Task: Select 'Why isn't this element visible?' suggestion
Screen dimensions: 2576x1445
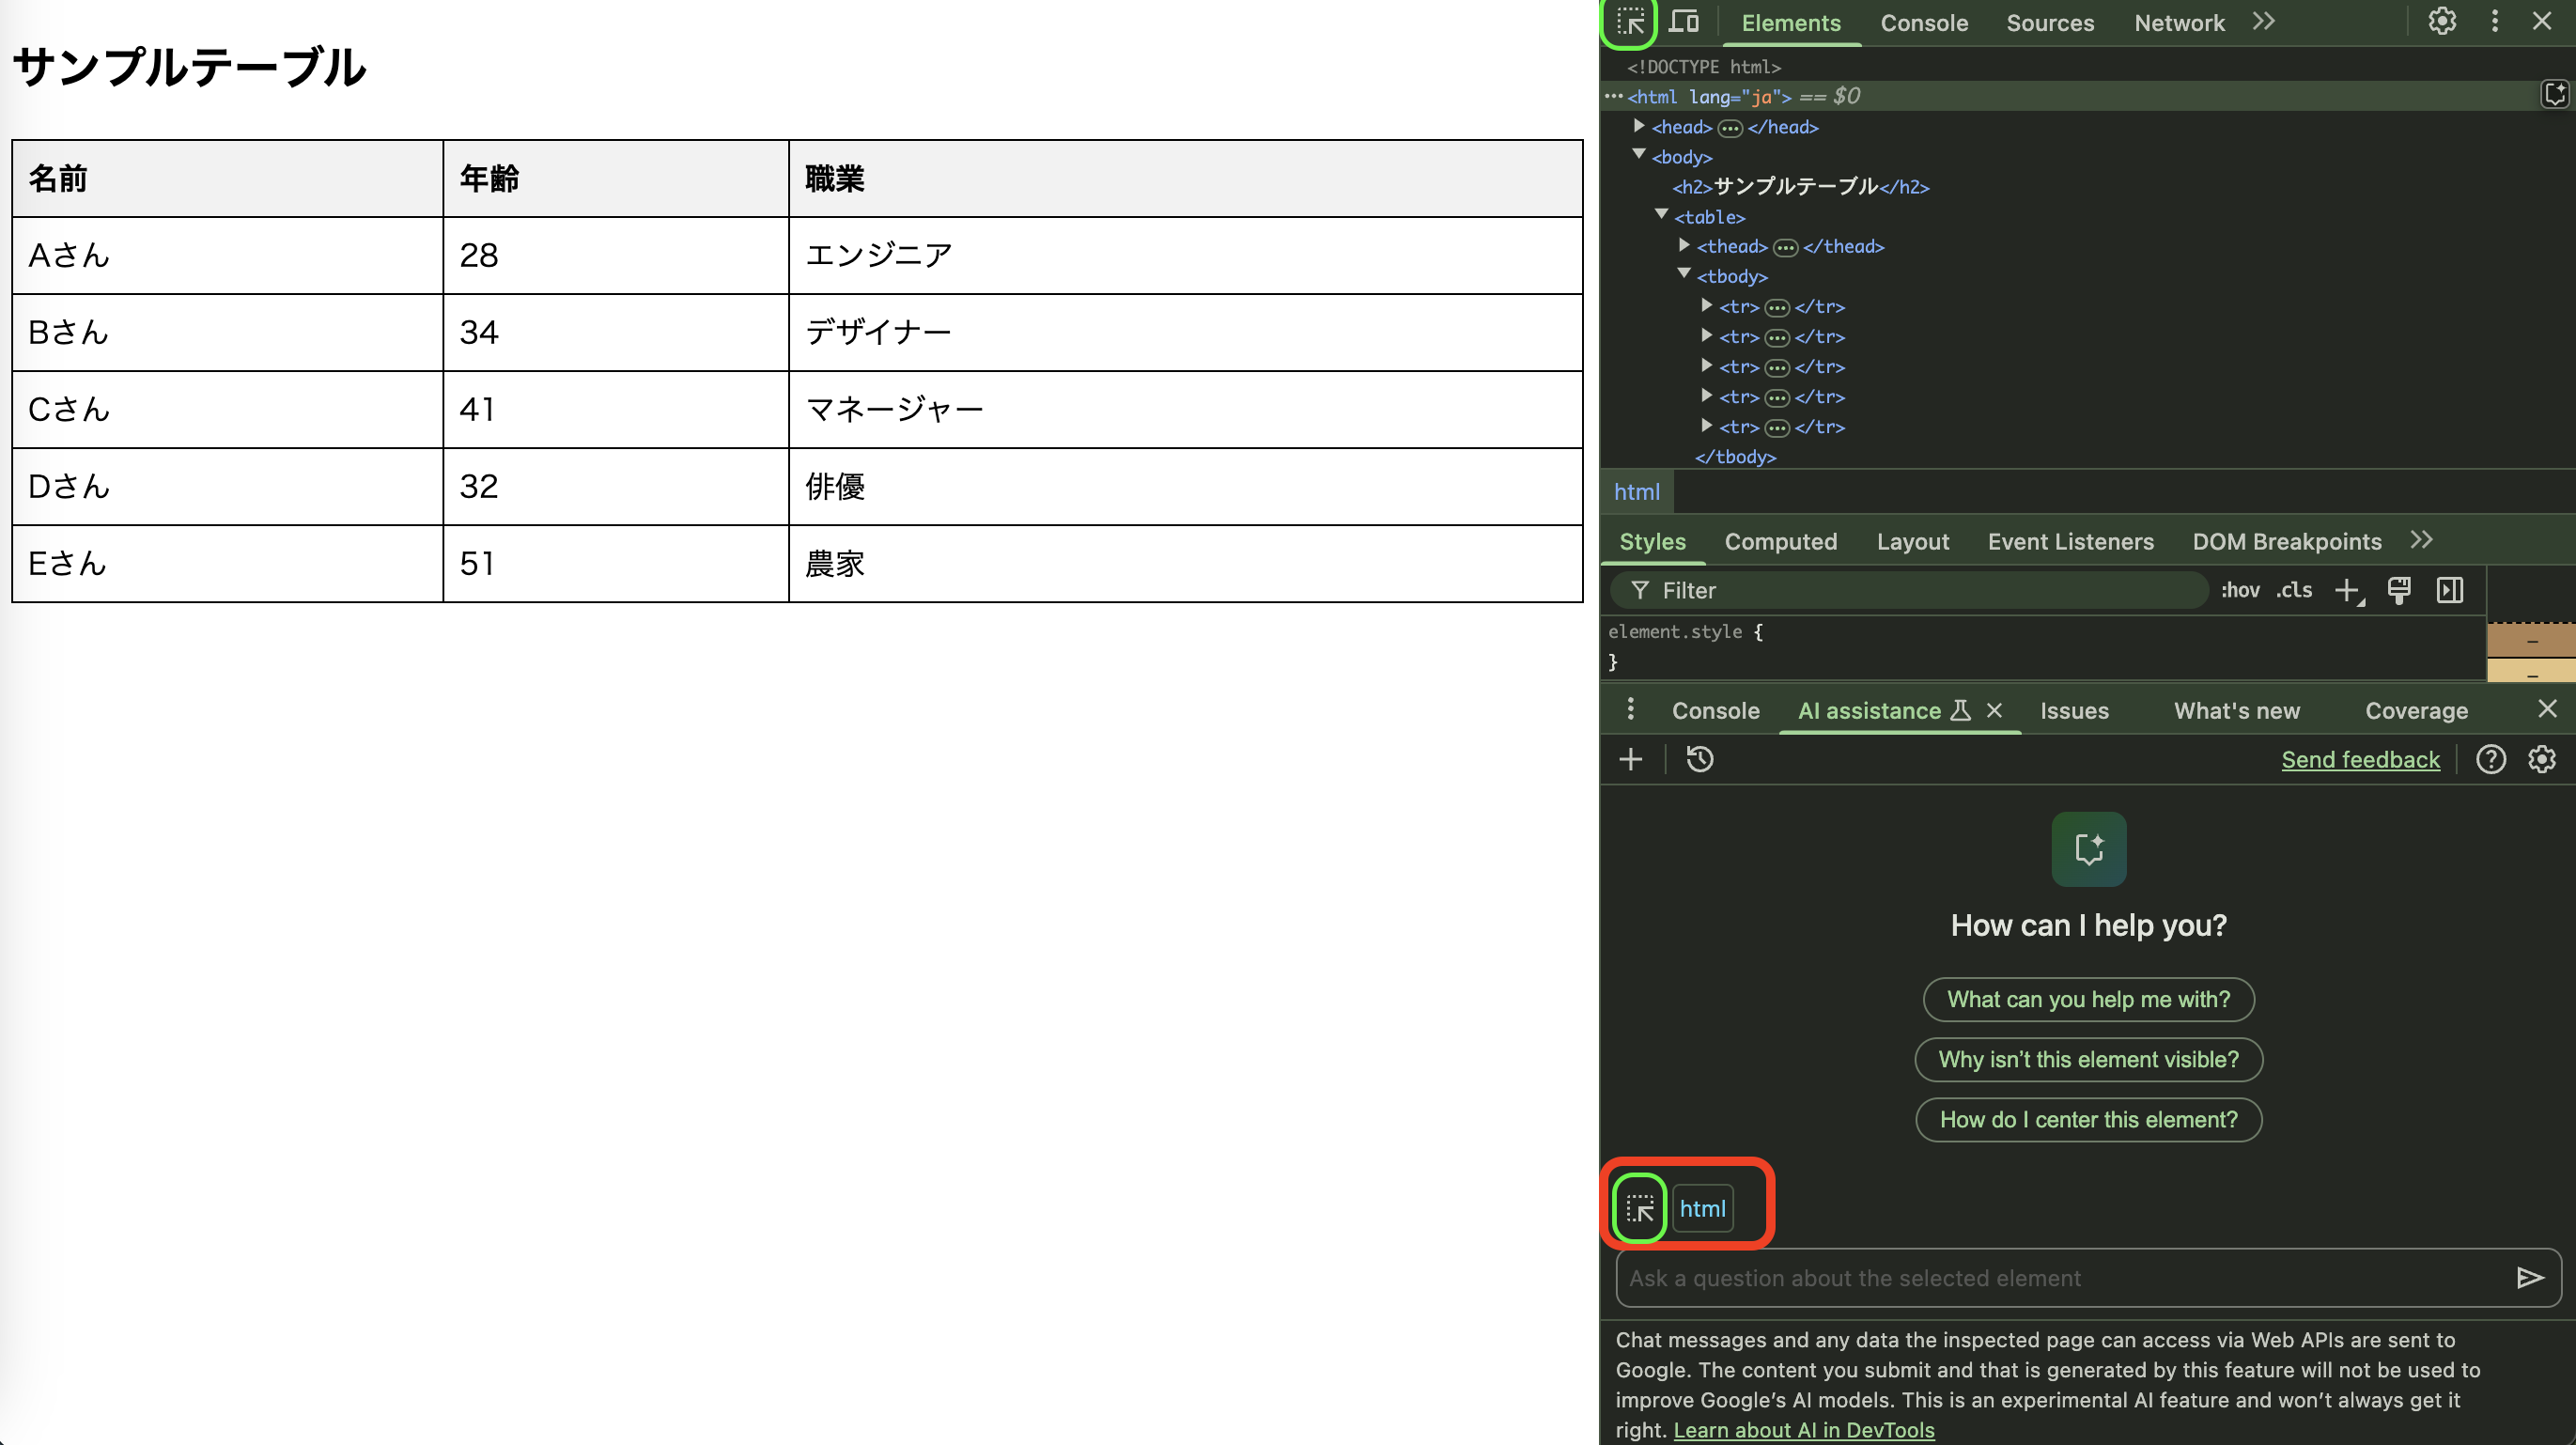Action: (x=2087, y=1059)
